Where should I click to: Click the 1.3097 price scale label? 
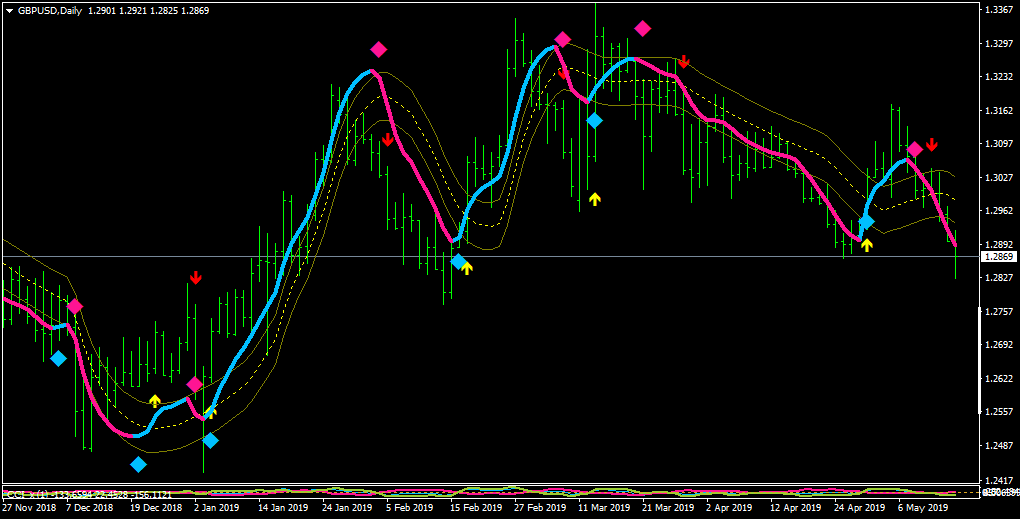coord(997,144)
